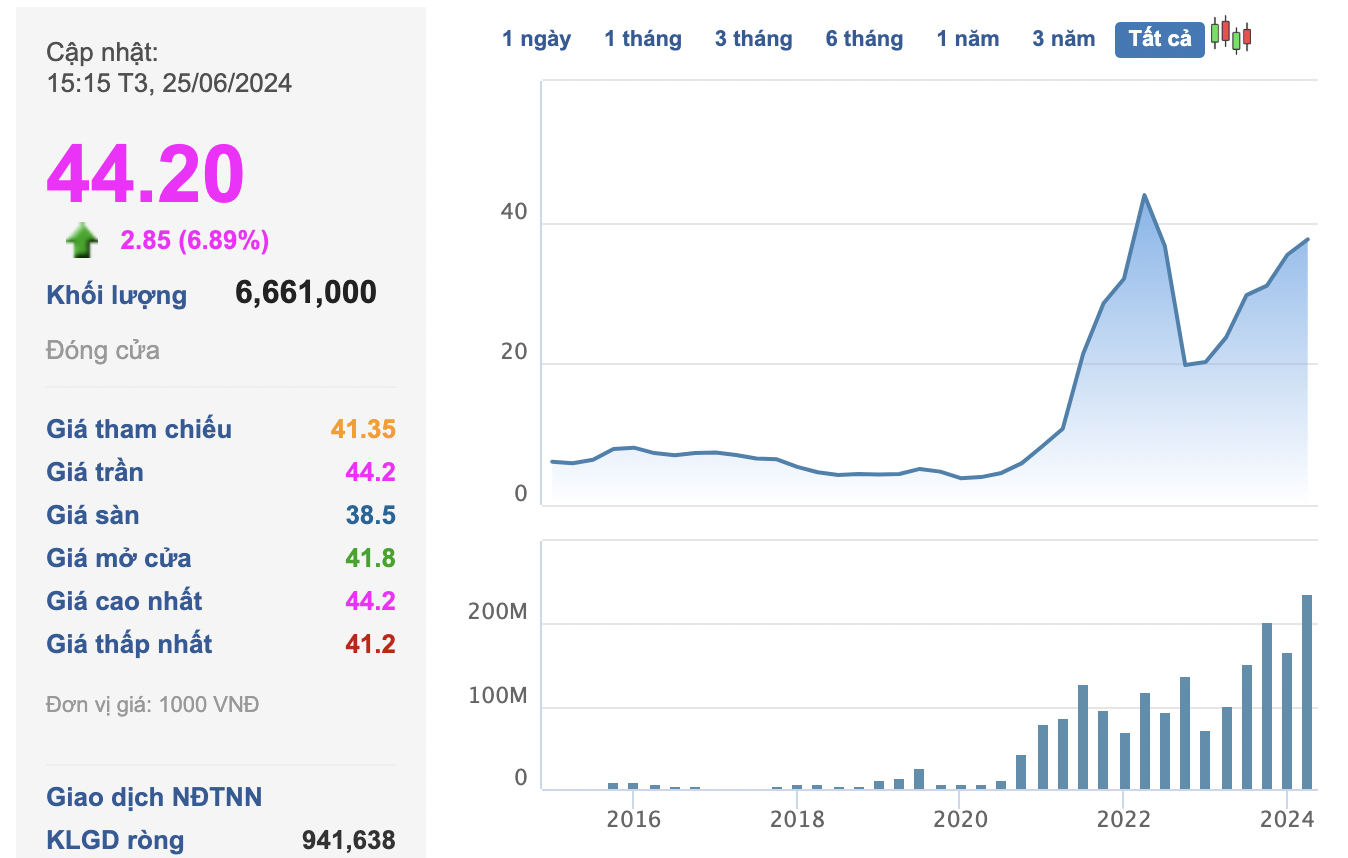Click the 'KLGD ròng' label
This screenshot has width=1348, height=858.
click(115, 841)
